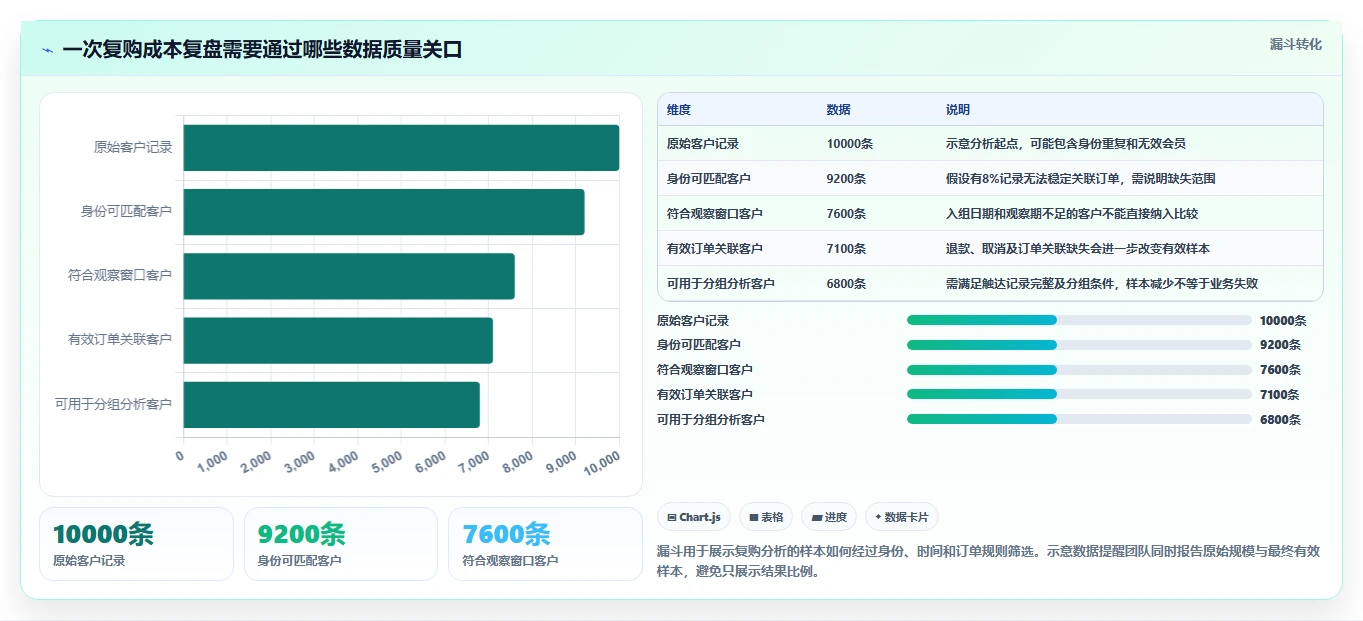Click table row label 符合观察窗口客户

(x=715, y=214)
